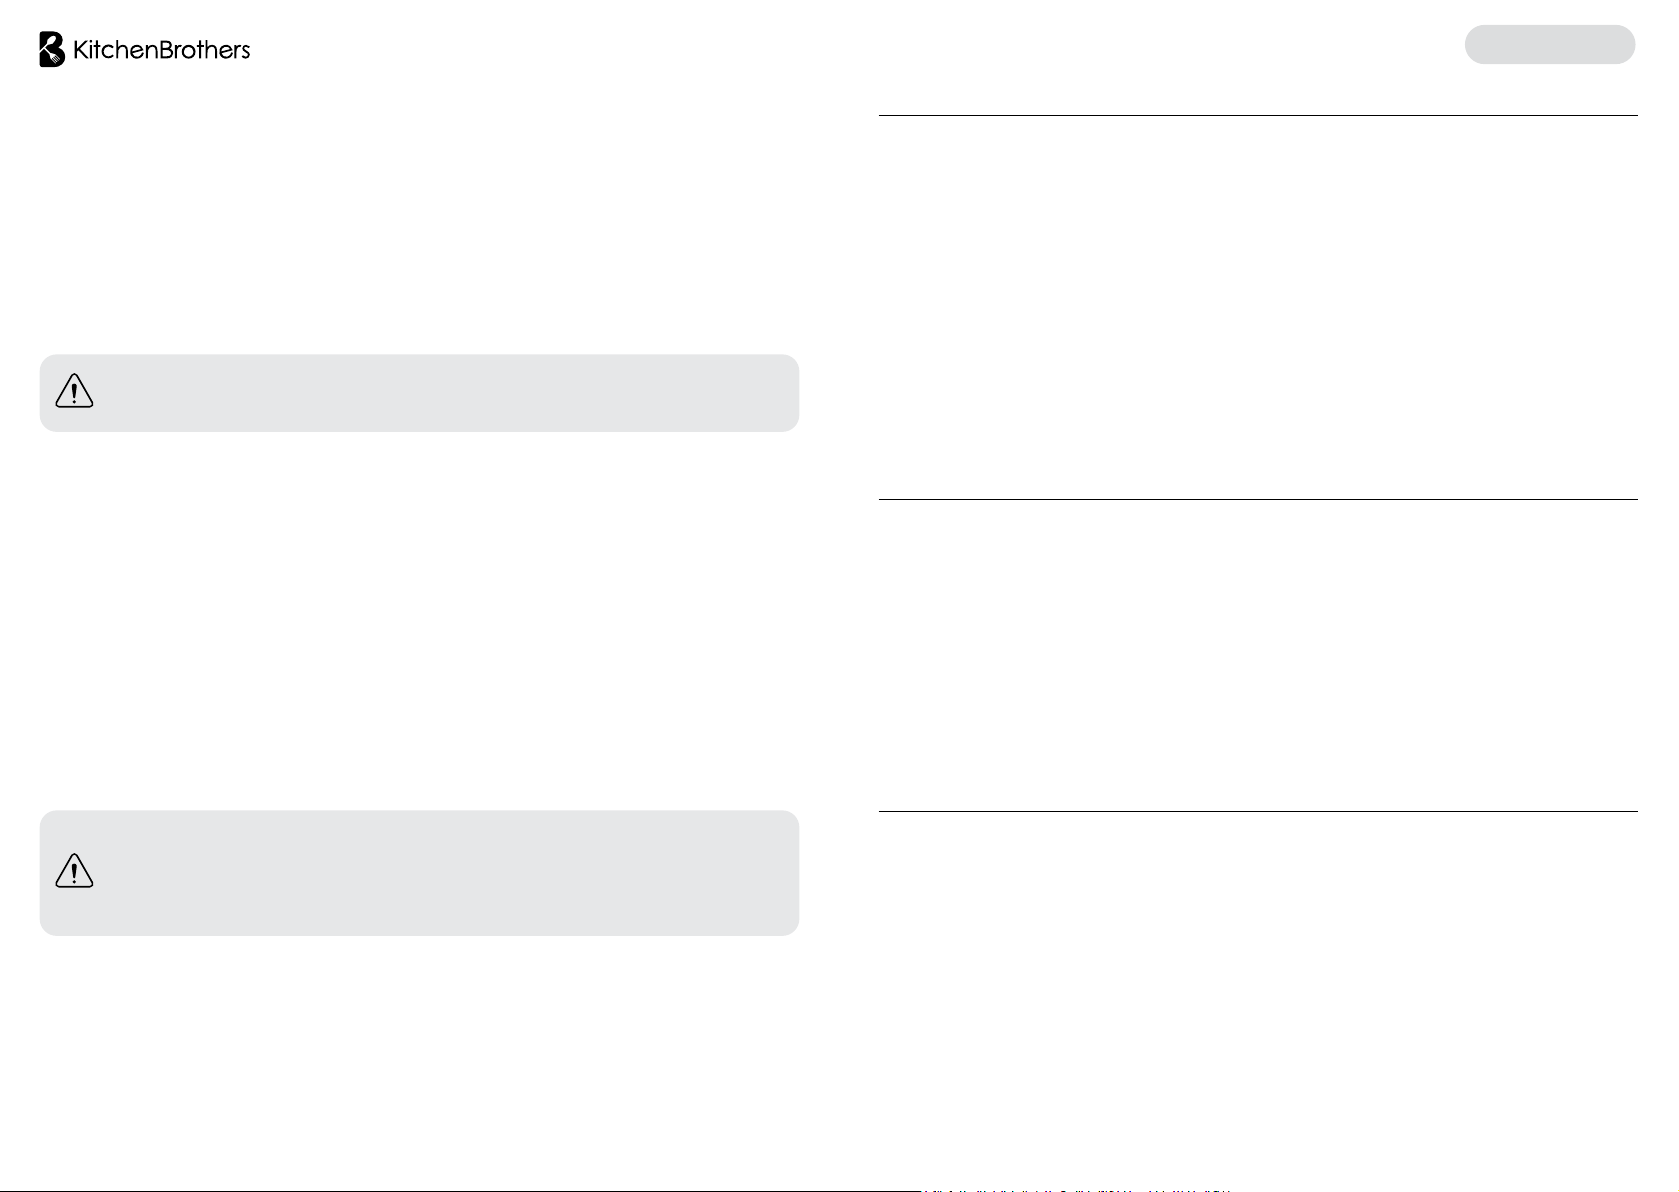
Task: Click the KitchenBrothers B logo mark
Action: 52,49
